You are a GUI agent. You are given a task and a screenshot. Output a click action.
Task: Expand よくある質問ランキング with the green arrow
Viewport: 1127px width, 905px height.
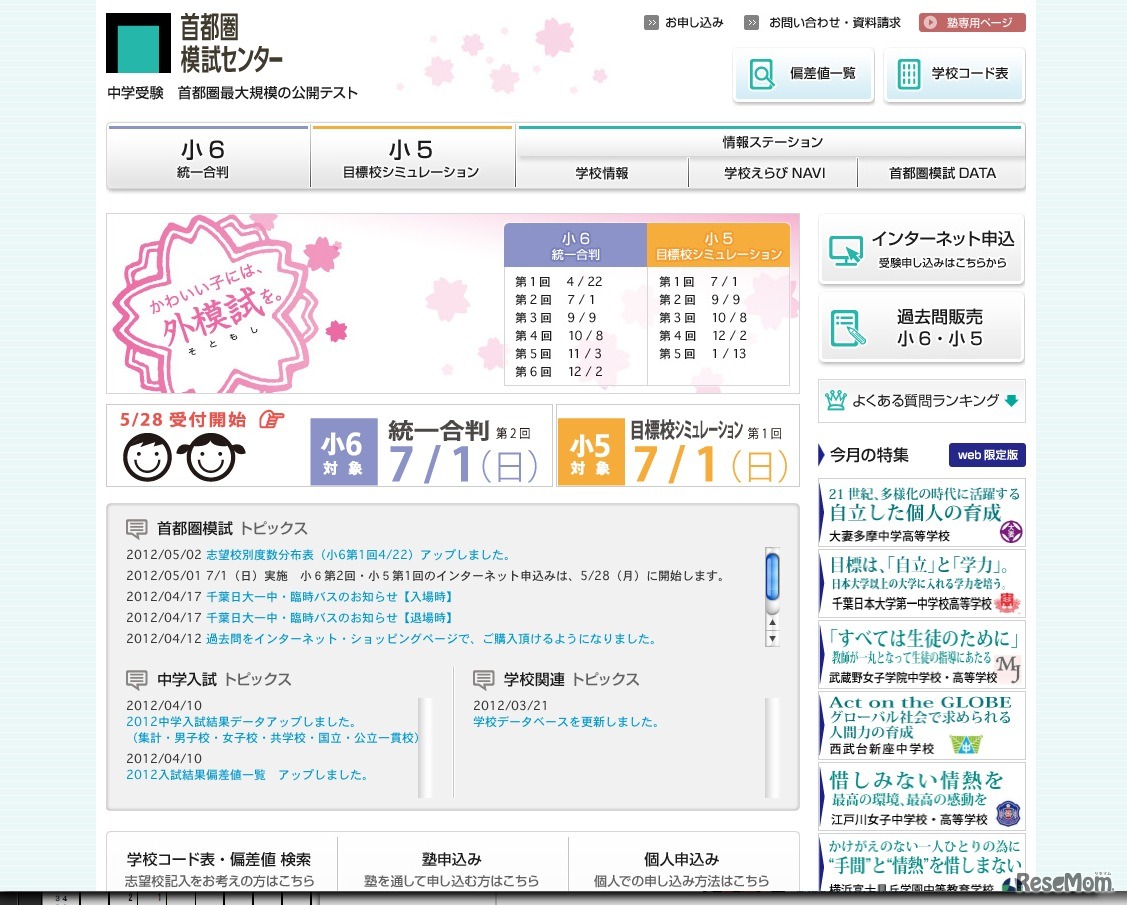1010,400
